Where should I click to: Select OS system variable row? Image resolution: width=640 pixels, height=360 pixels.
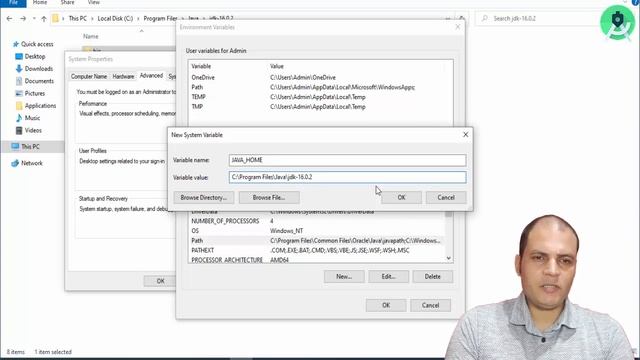coord(317,231)
